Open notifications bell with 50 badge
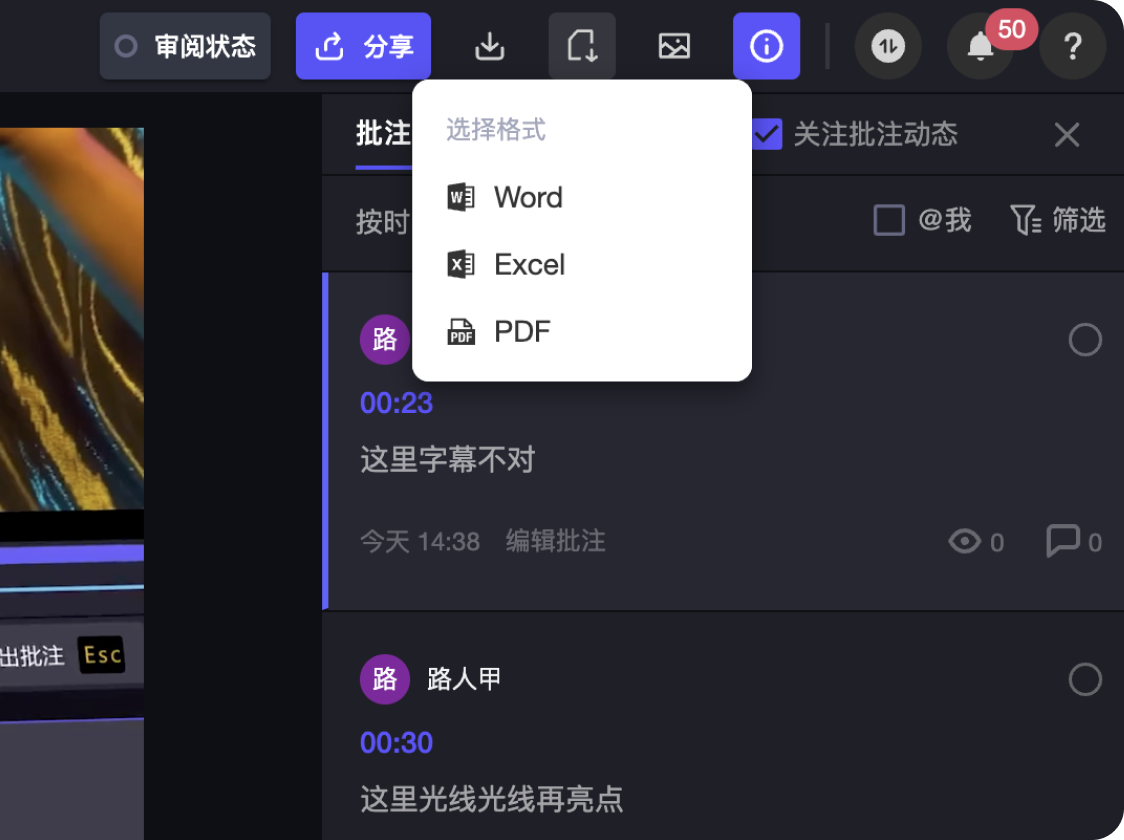 981,47
